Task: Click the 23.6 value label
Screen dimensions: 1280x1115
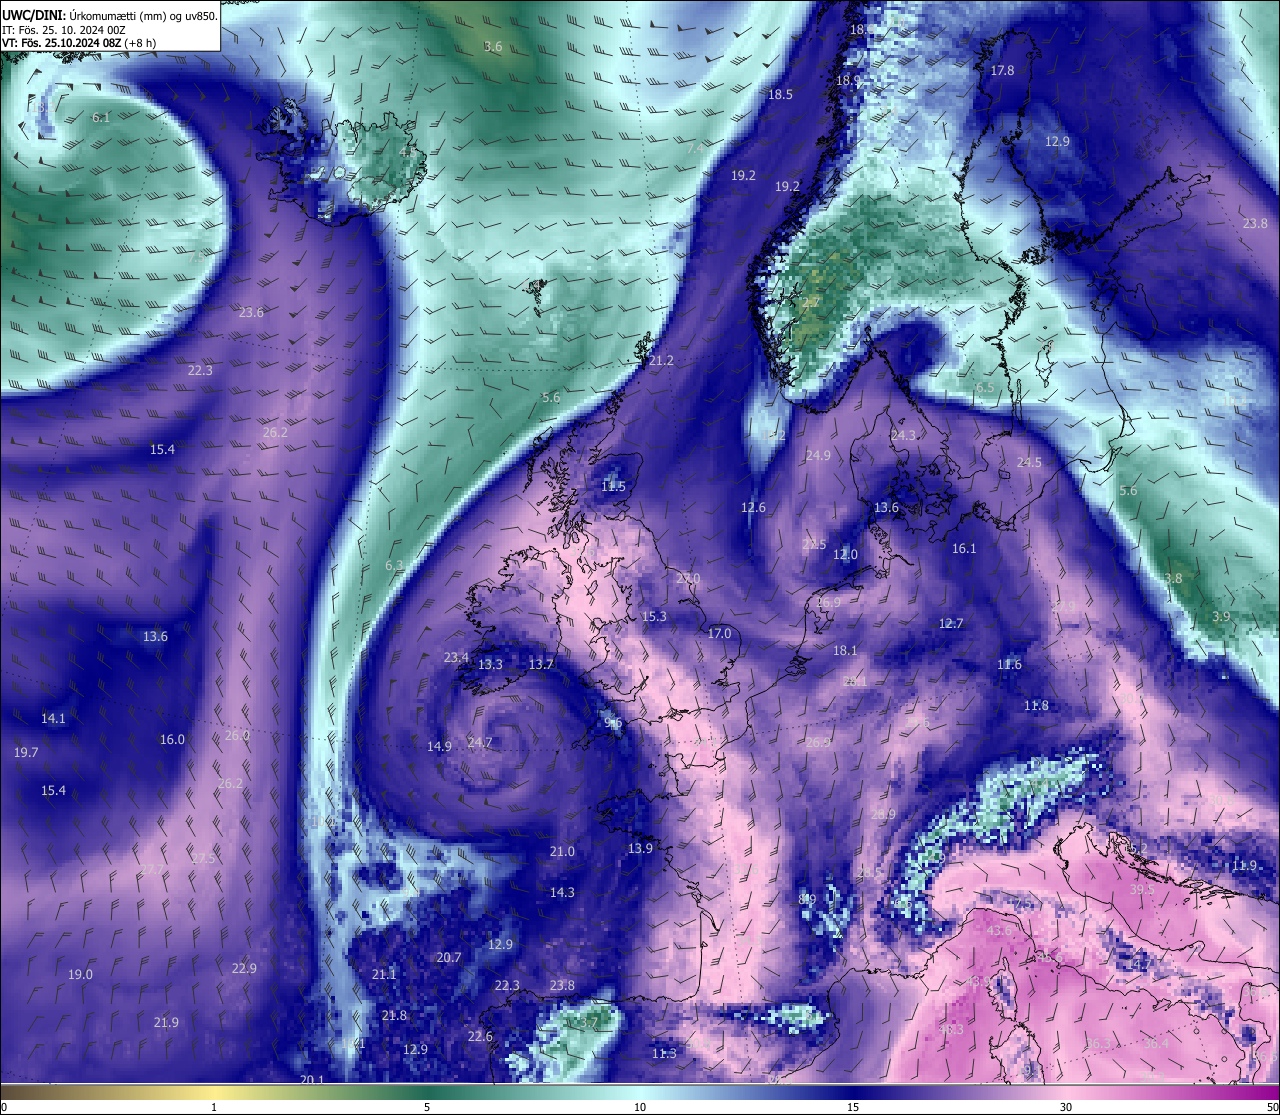Action: pos(252,313)
